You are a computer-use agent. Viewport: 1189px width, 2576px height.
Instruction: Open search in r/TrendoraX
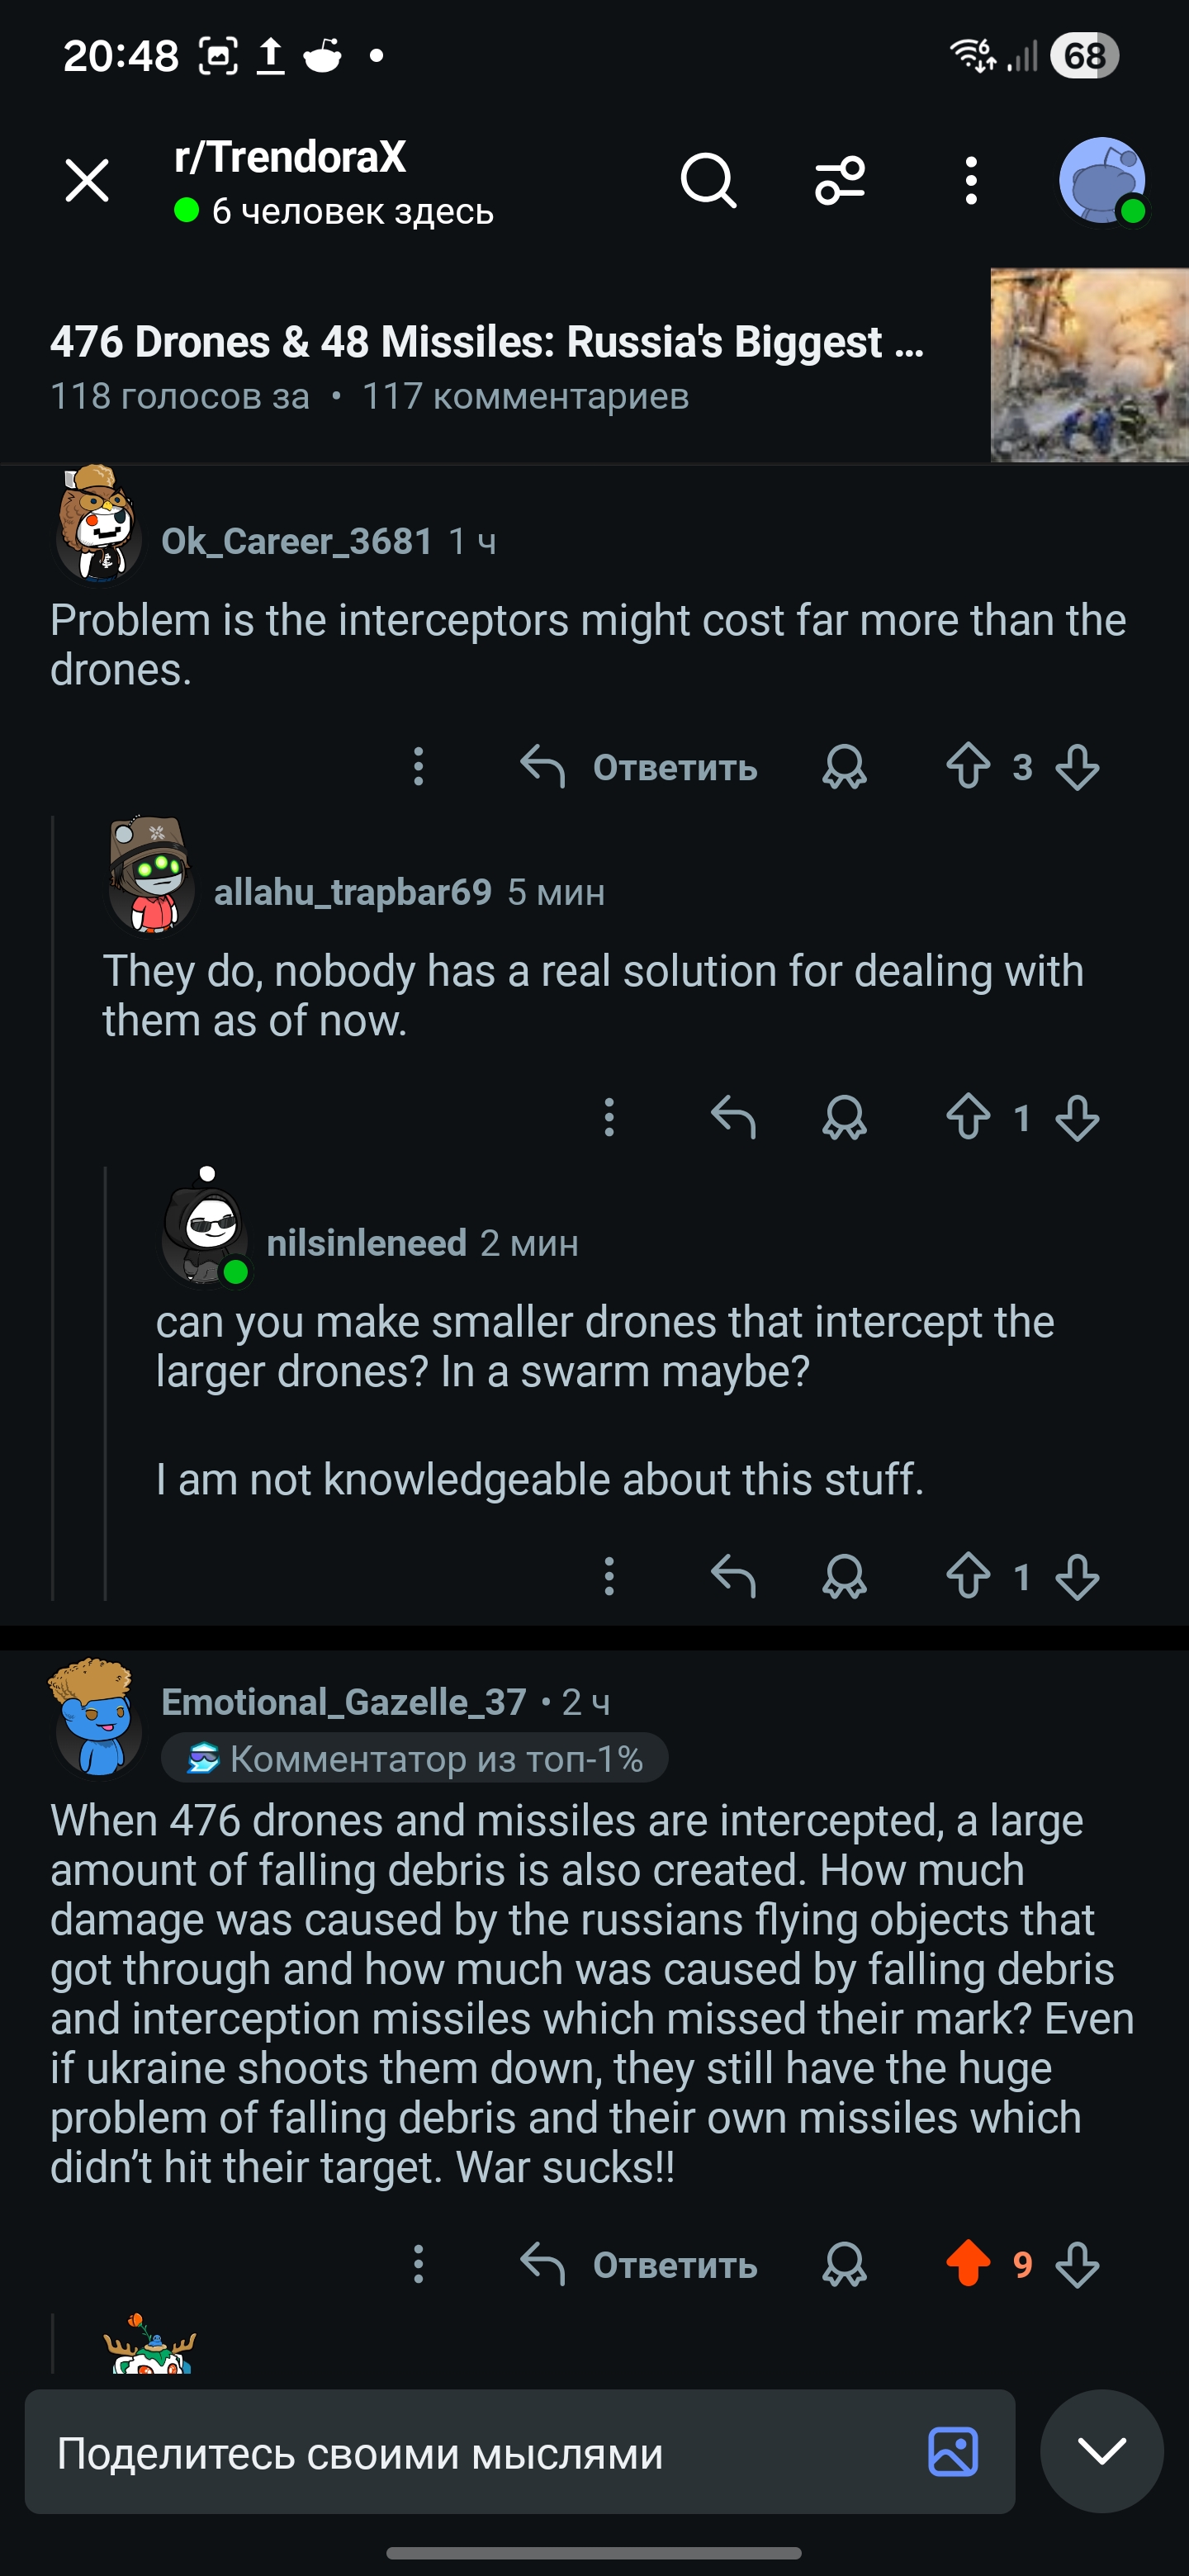click(708, 181)
